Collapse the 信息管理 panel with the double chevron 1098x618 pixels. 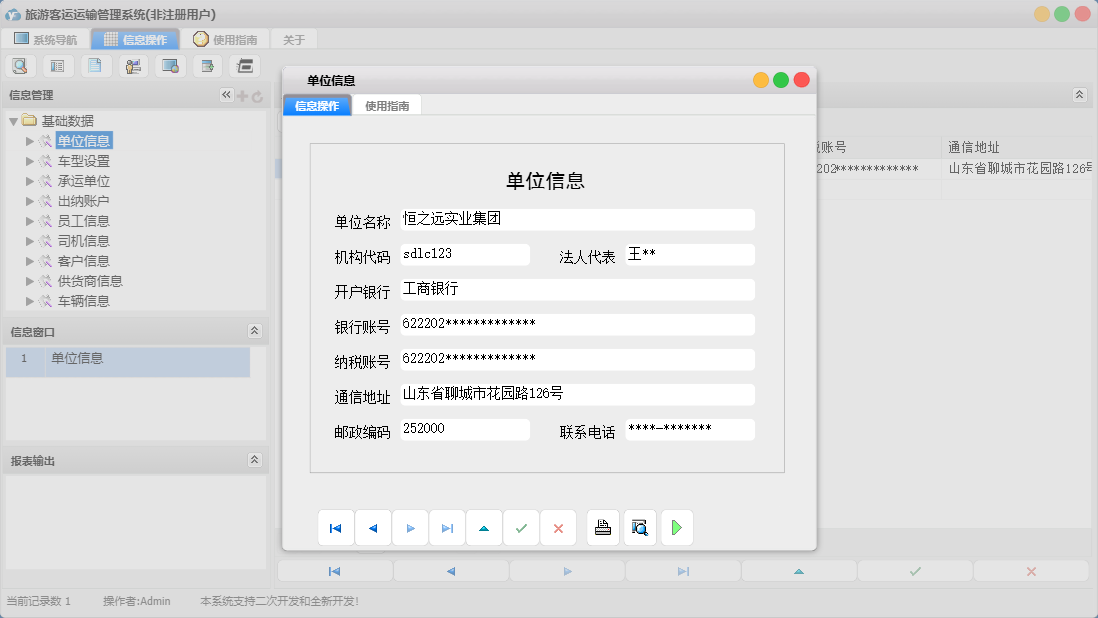(x=226, y=95)
